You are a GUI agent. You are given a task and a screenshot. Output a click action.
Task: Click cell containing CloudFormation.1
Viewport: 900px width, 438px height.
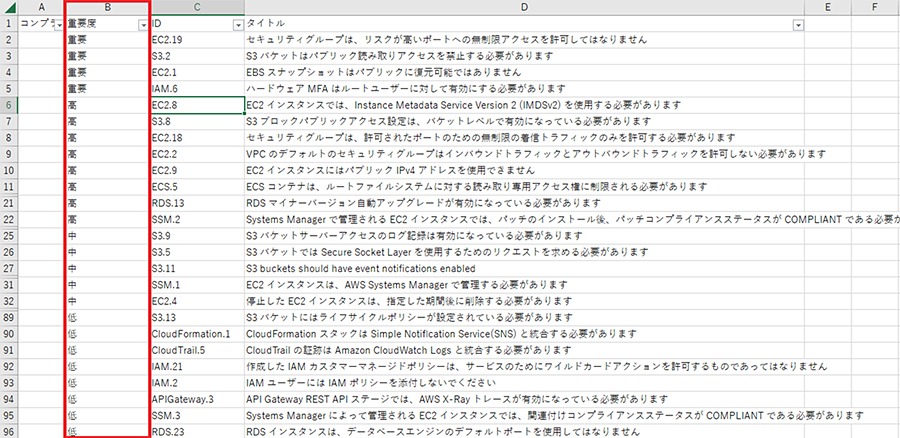click(x=197, y=333)
